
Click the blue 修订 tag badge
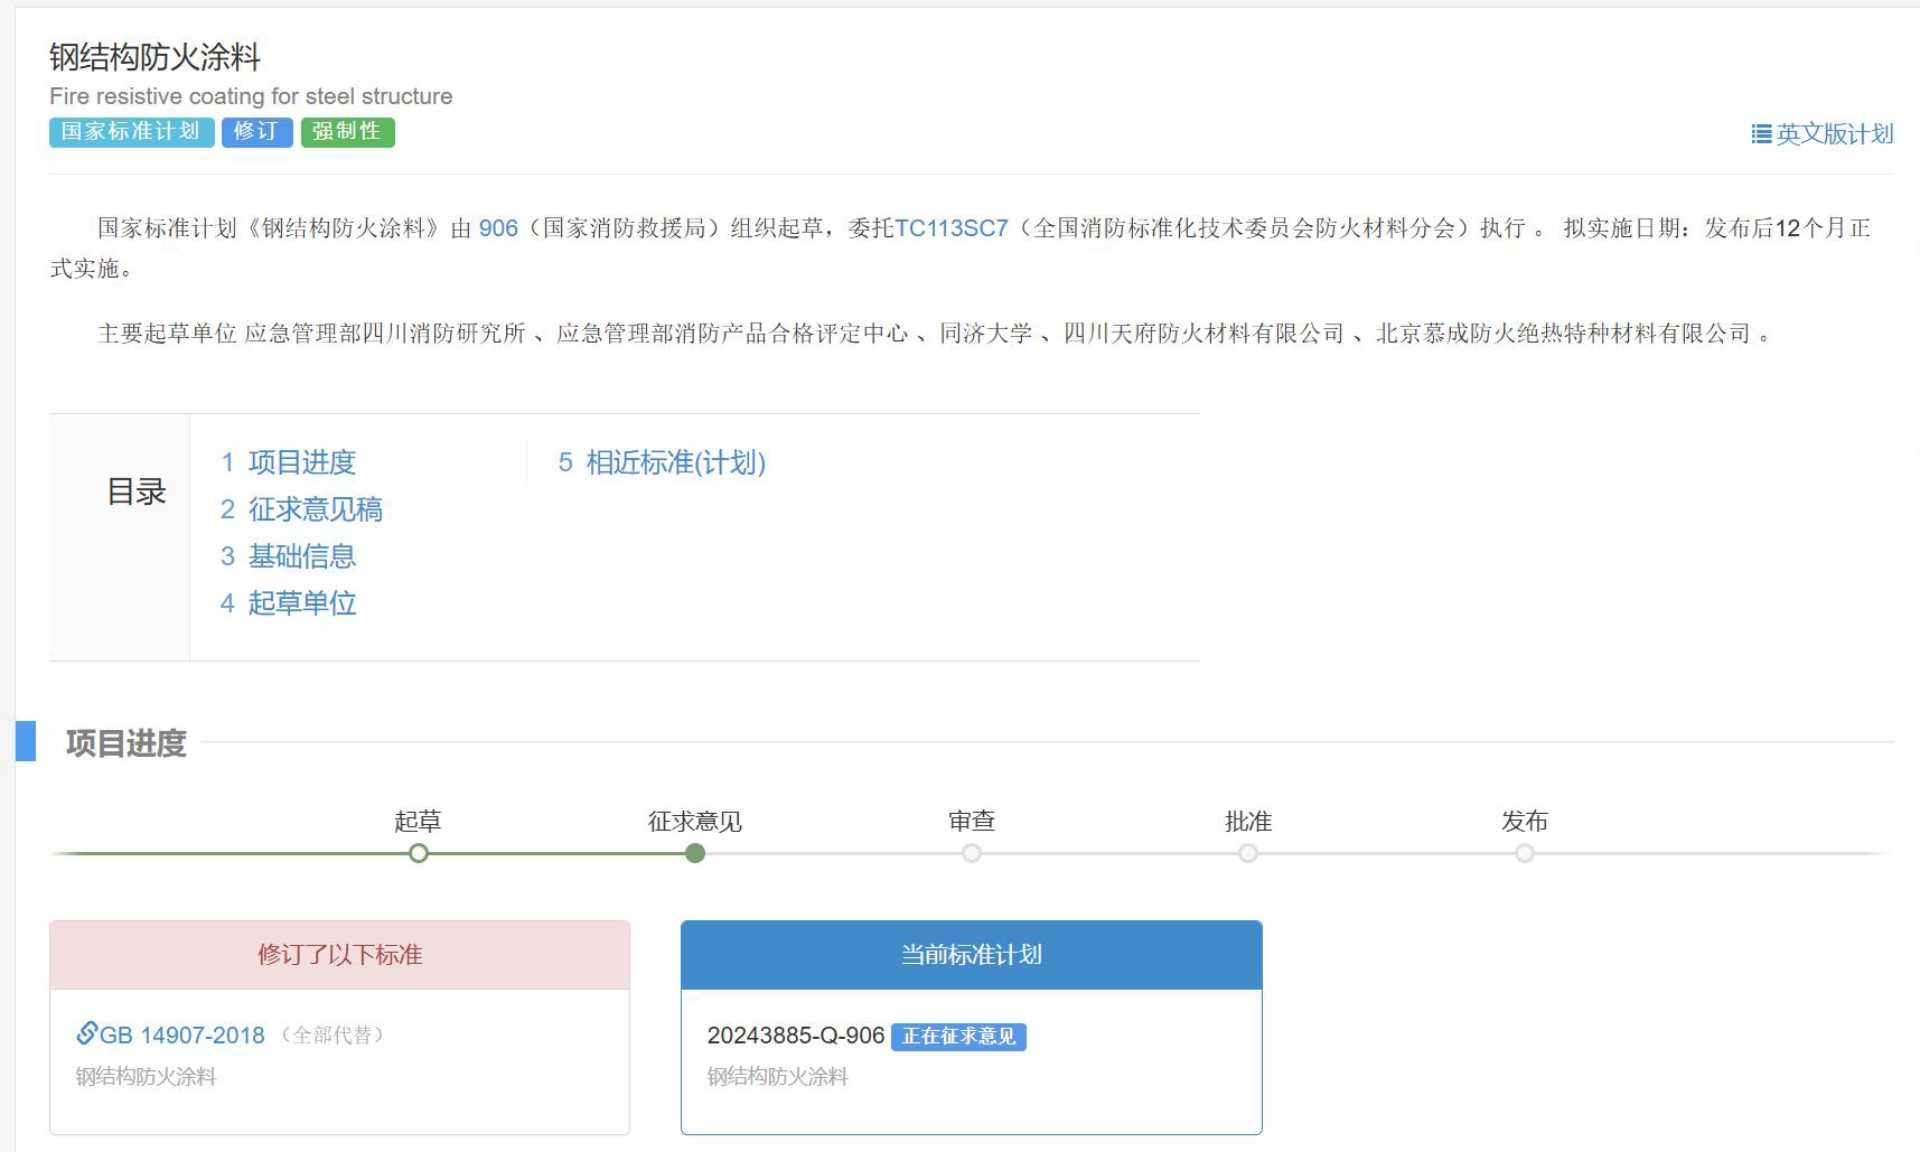pyautogui.click(x=256, y=132)
